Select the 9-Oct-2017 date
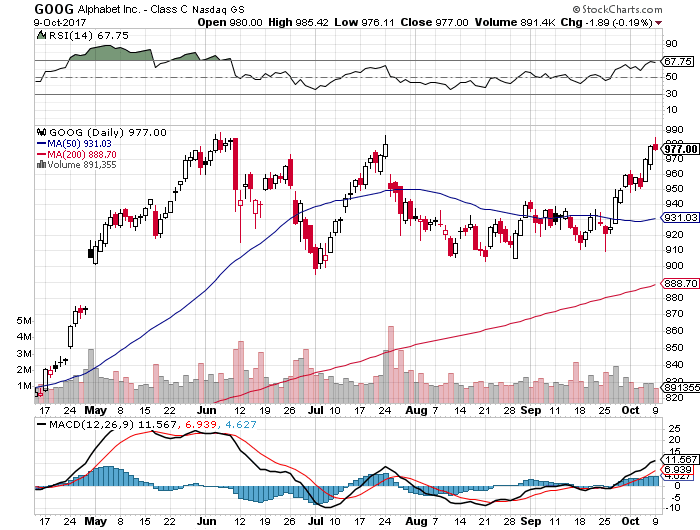The height and width of the screenshot is (530, 700). (x=60, y=22)
